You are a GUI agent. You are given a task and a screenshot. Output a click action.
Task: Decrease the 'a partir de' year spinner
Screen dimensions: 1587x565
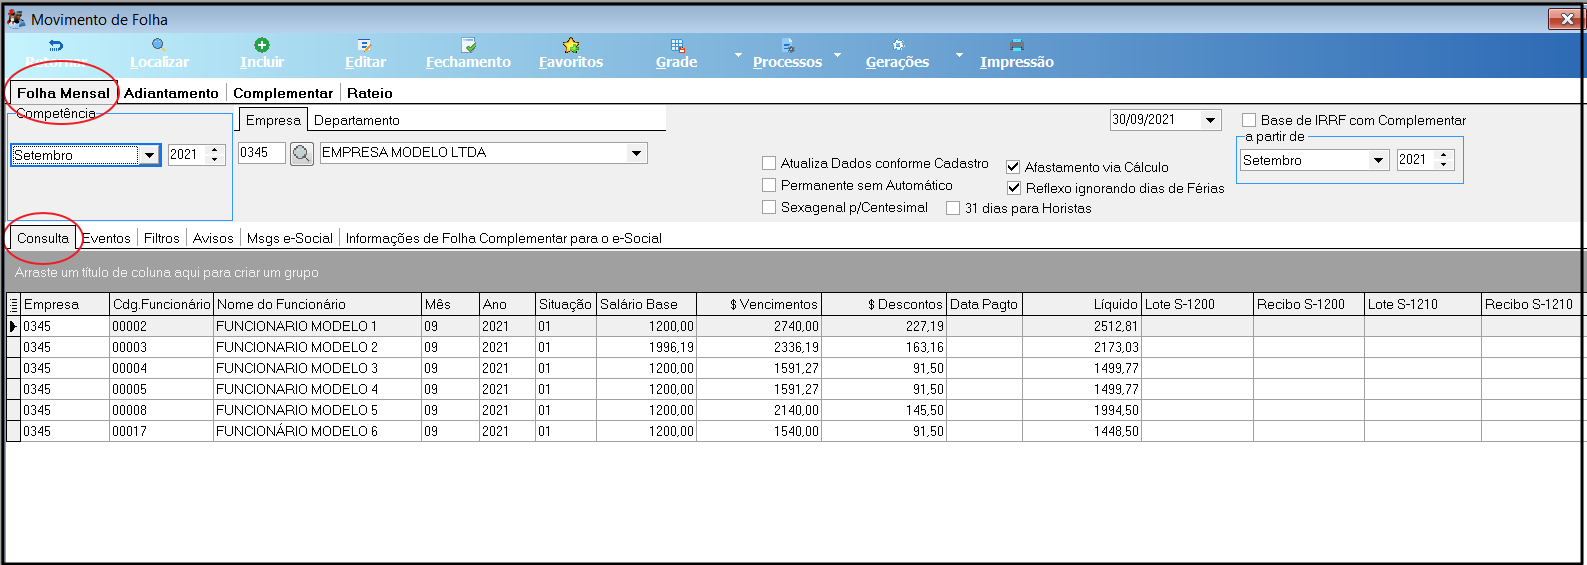1443,165
